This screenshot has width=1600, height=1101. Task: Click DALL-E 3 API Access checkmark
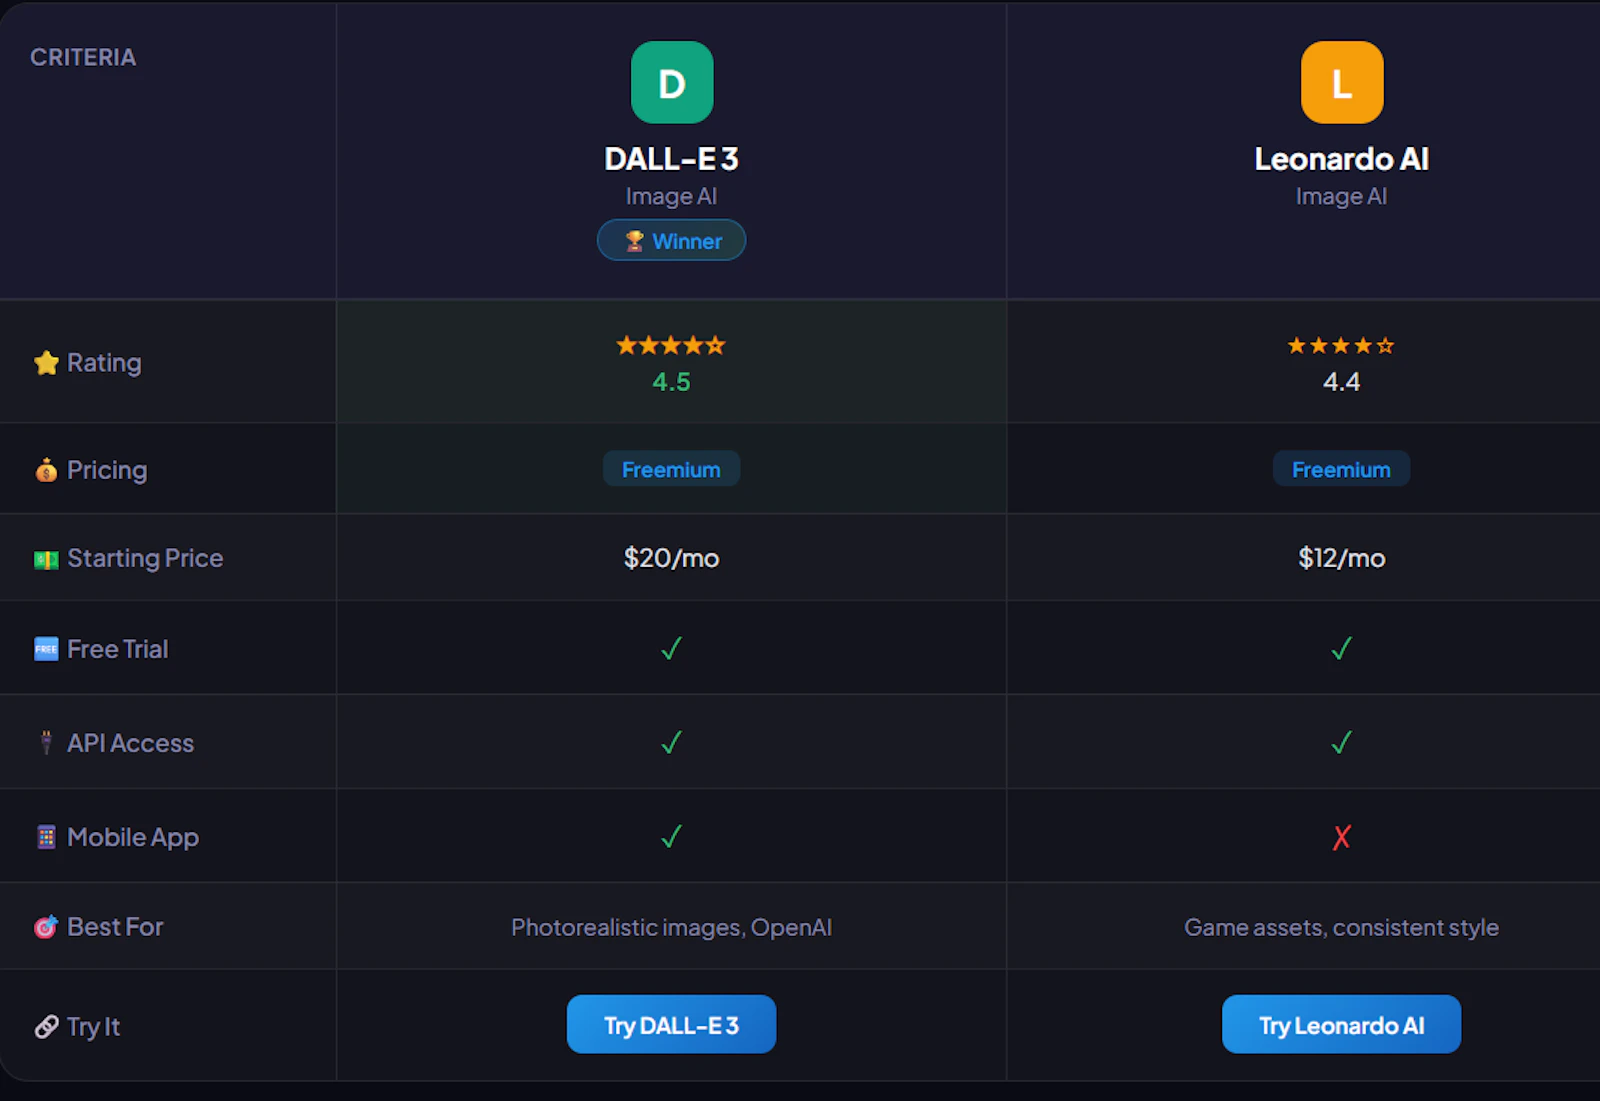(672, 742)
